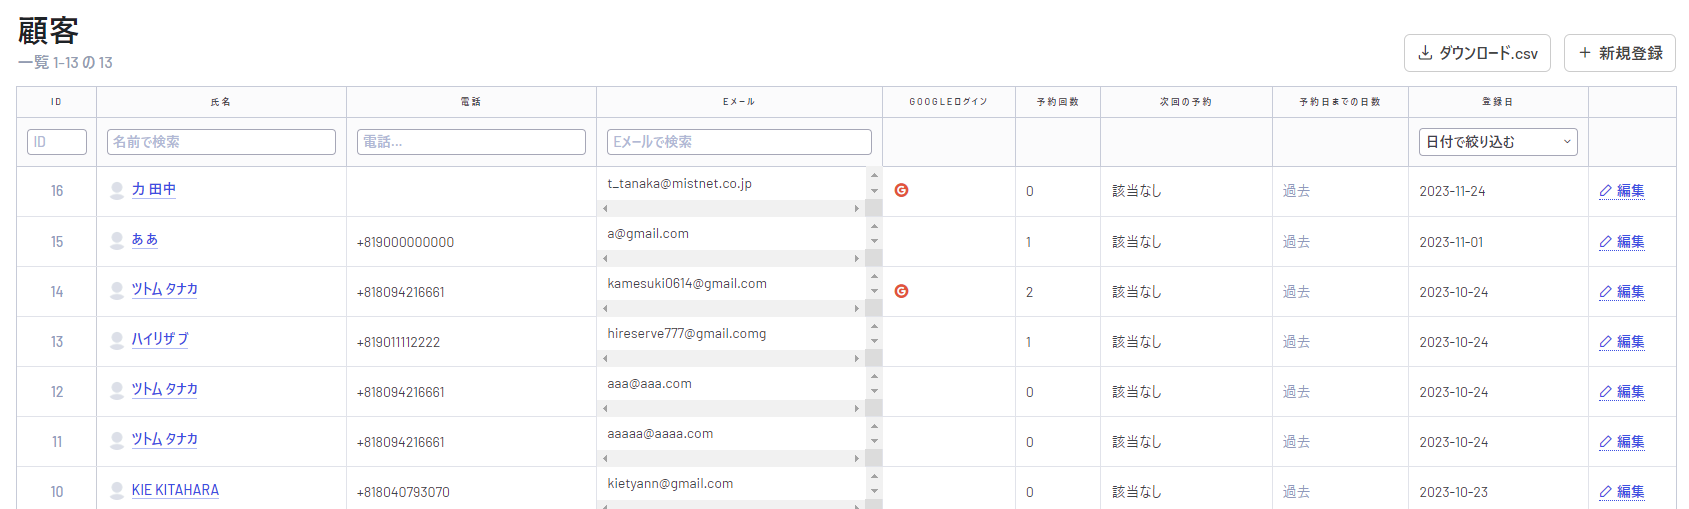Click the 電話 filter input field

pos(471,142)
